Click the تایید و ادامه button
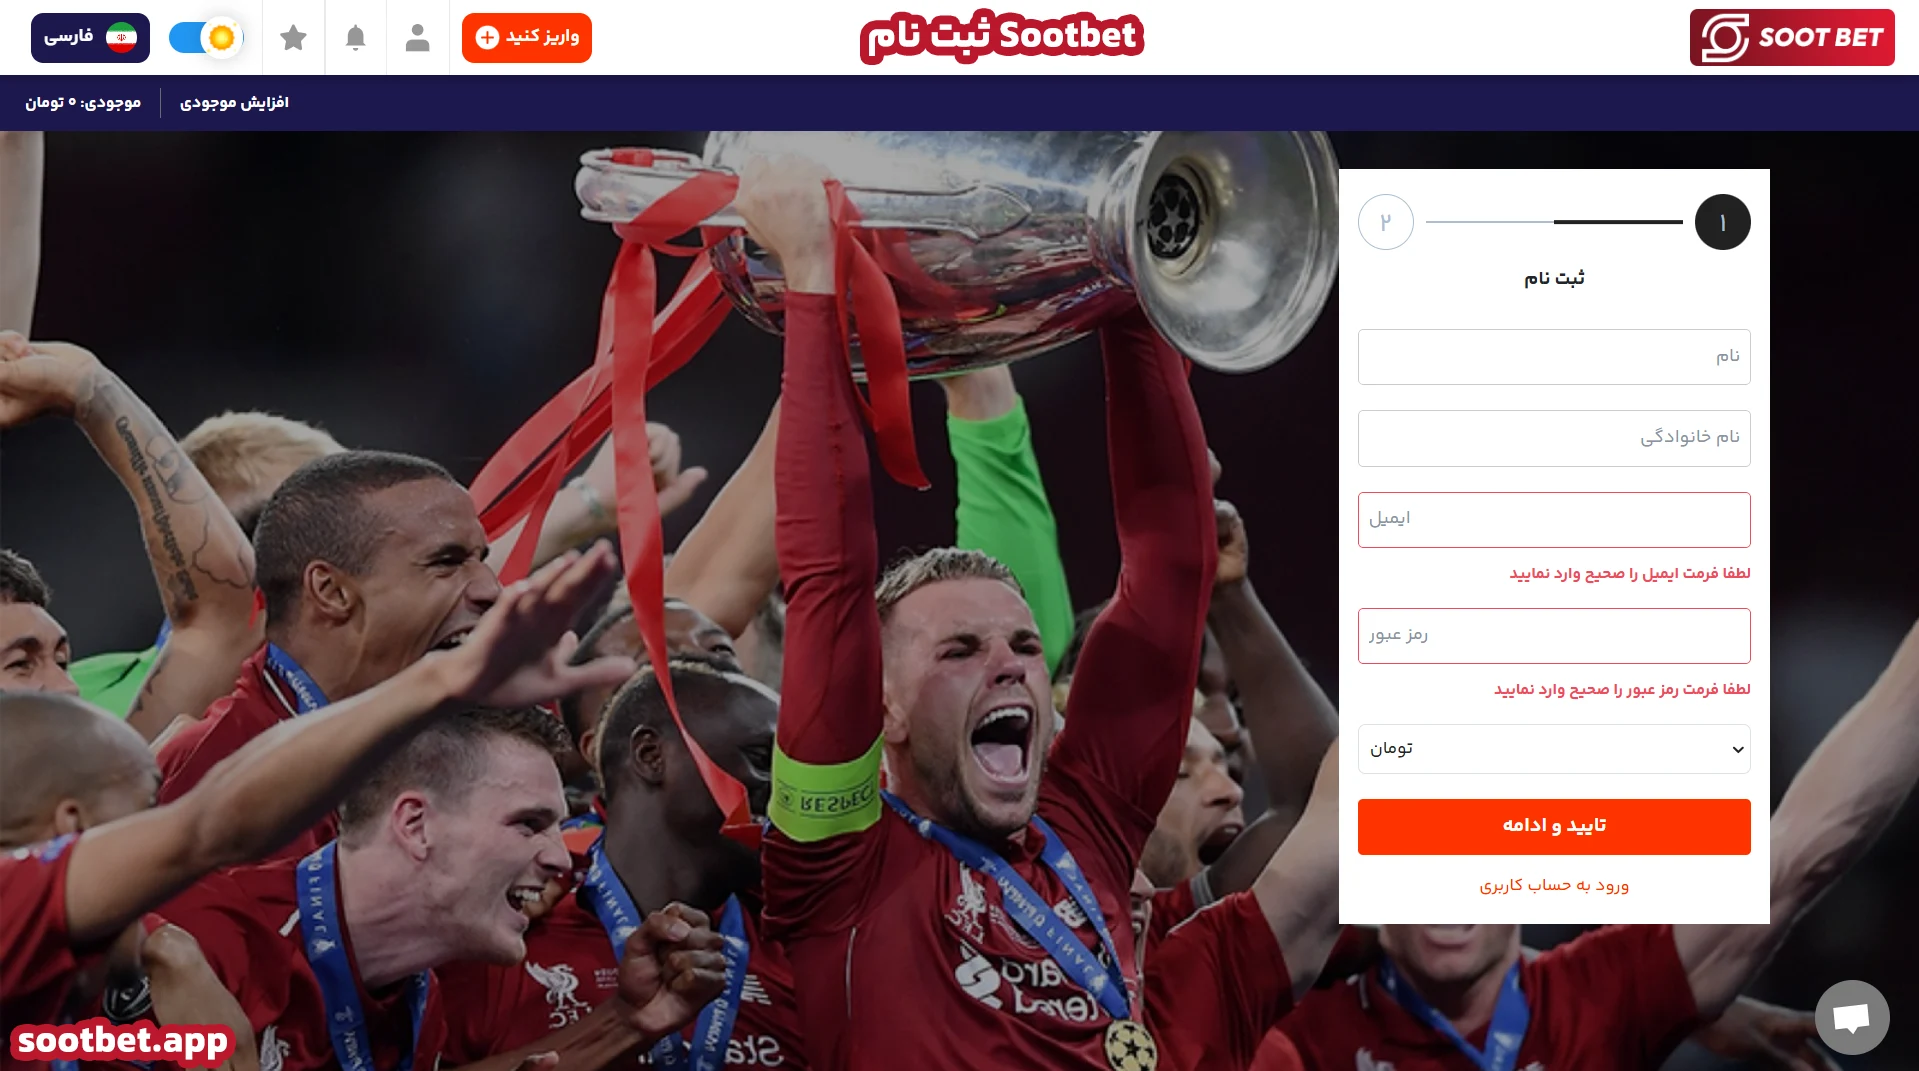The image size is (1919, 1071). coord(1554,827)
